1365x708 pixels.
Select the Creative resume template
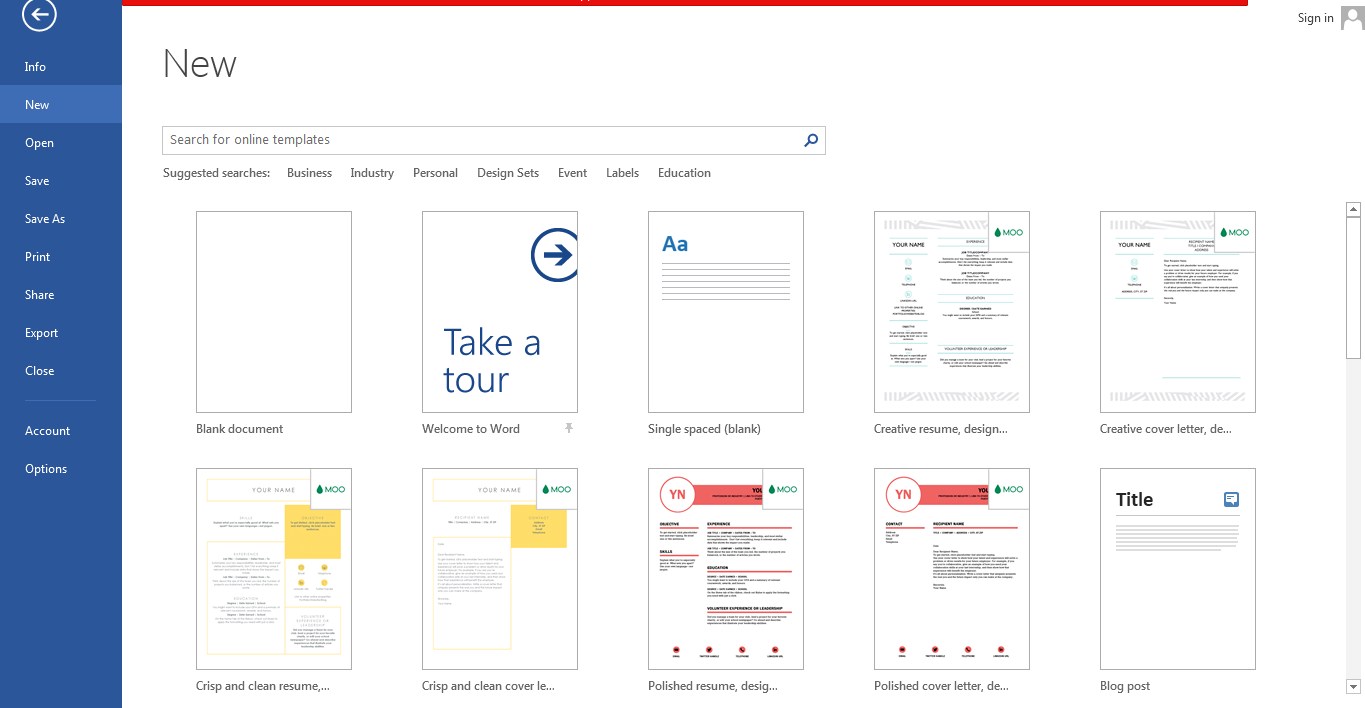pyautogui.click(x=951, y=311)
